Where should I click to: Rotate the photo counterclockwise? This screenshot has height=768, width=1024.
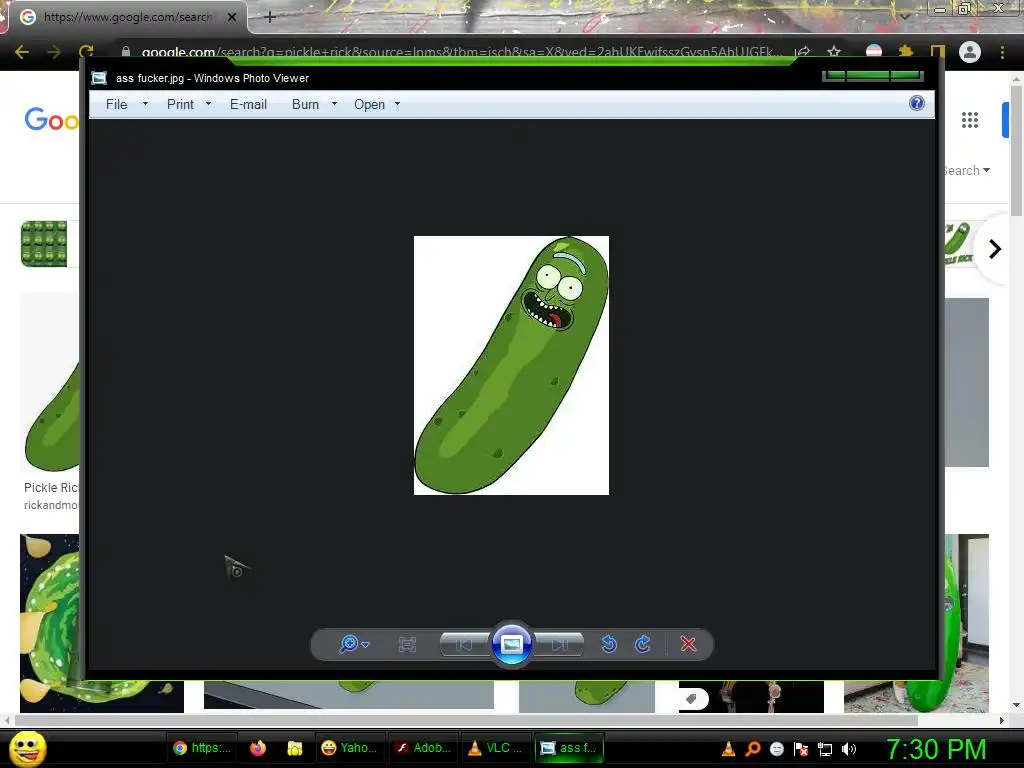click(609, 644)
